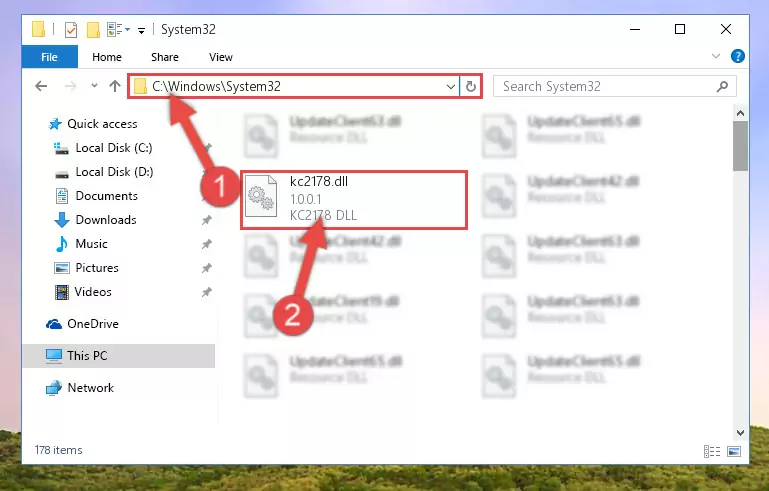The image size is (769, 491).
Task: Open Local Disk (D:)
Action: pos(114,172)
